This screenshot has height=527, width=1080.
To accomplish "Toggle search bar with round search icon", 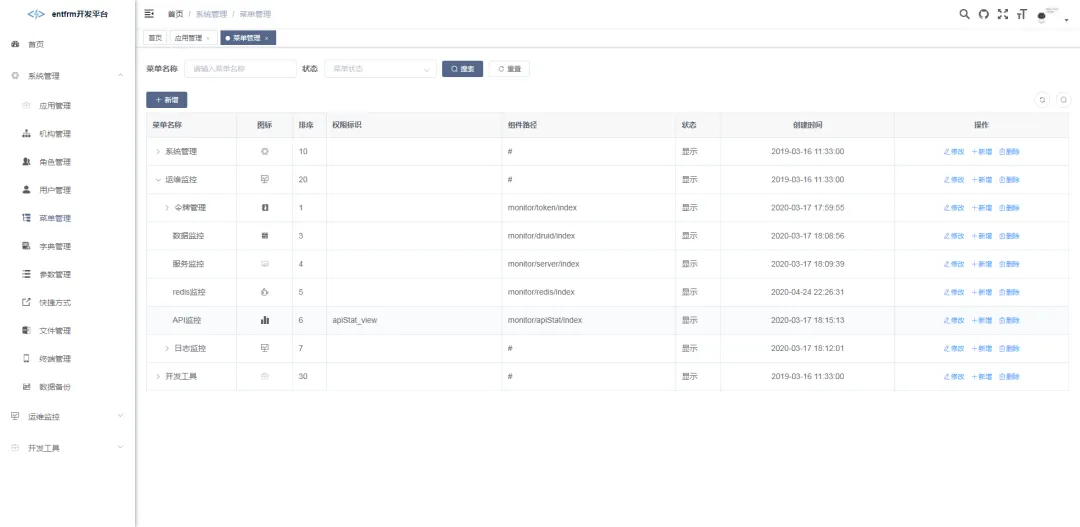I will (x=1063, y=100).
